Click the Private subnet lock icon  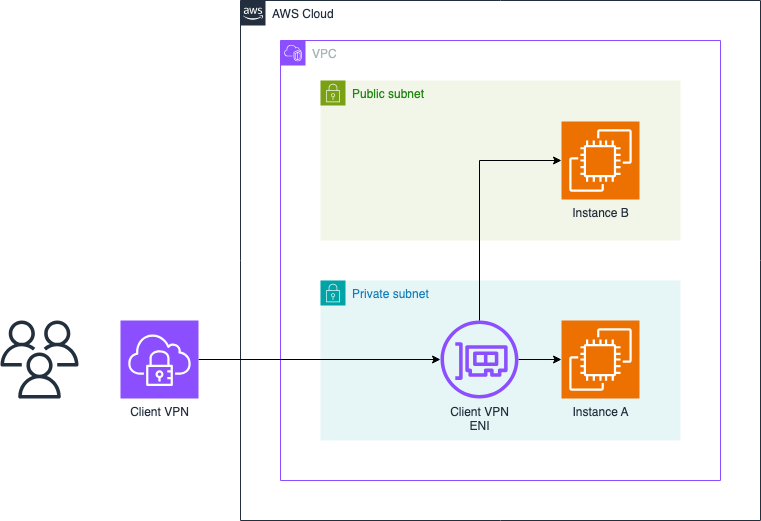tap(333, 293)
